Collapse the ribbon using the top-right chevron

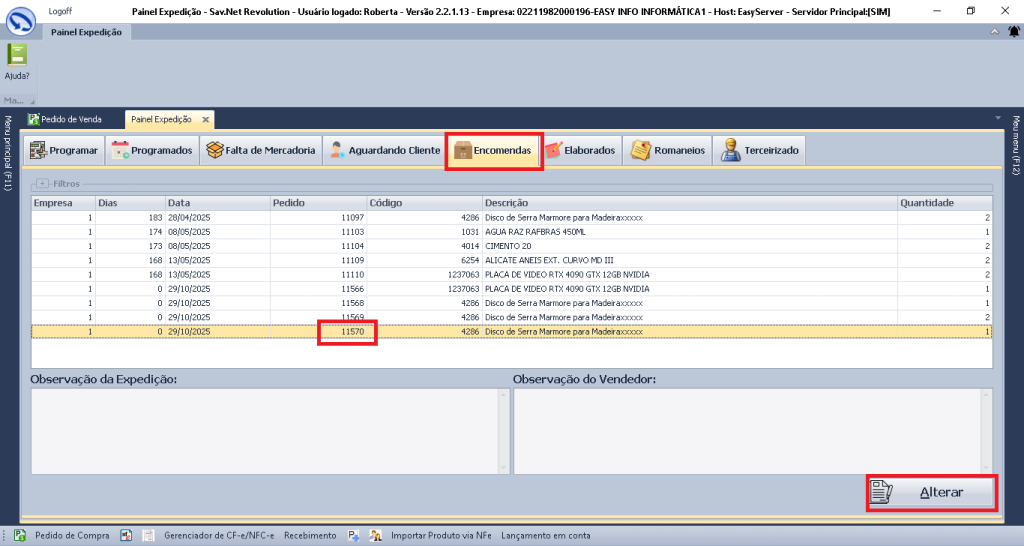click(994, 32)
